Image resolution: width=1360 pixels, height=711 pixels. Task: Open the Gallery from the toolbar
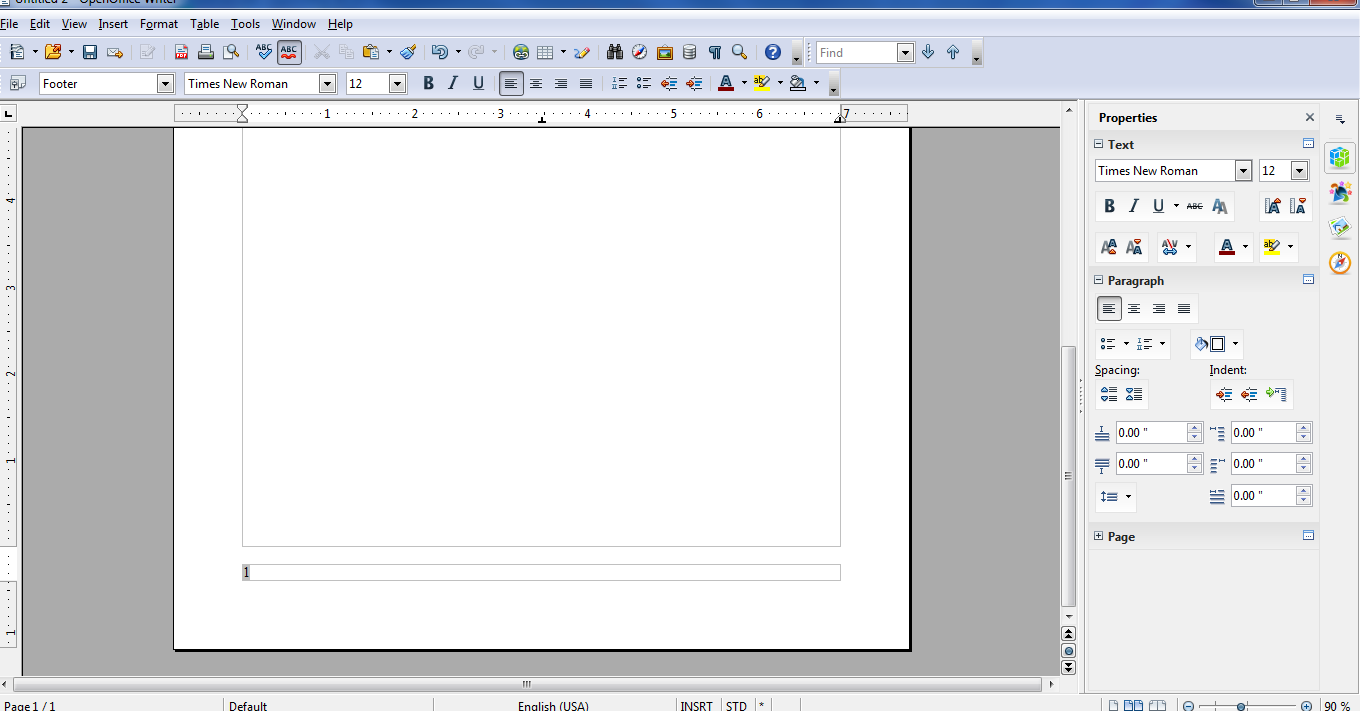pos(665,51)
